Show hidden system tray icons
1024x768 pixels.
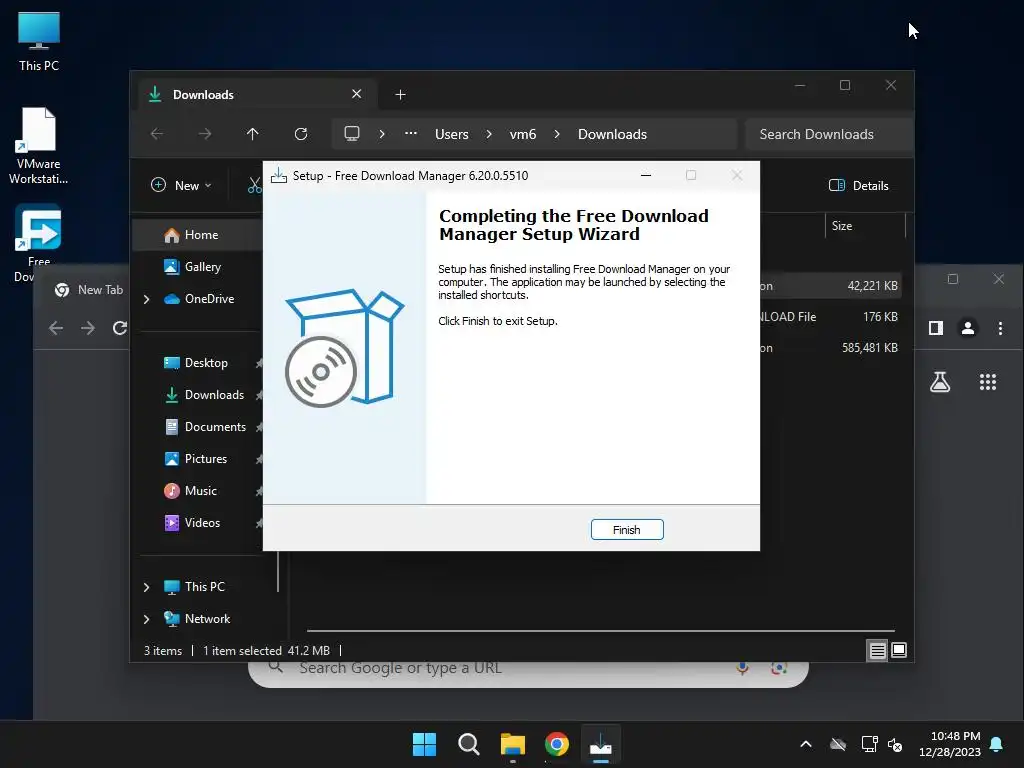[x=806, y=744]
